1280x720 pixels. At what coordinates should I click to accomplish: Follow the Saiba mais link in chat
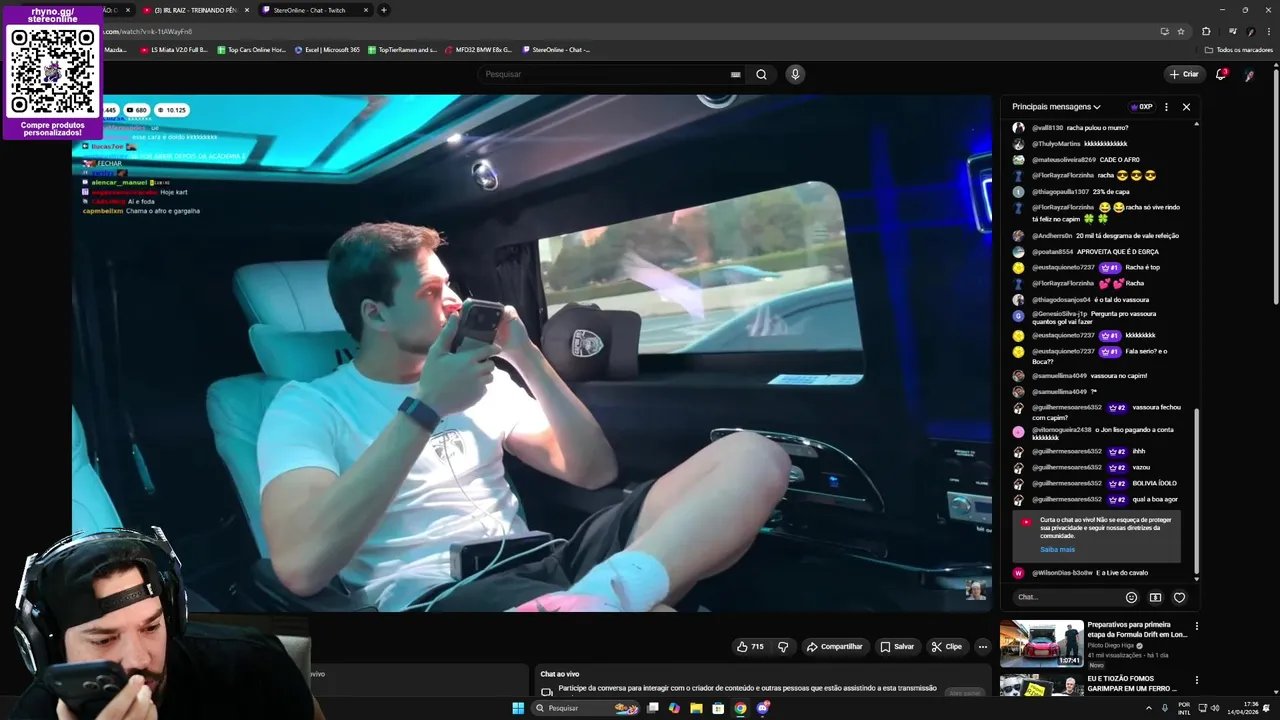1057,549
